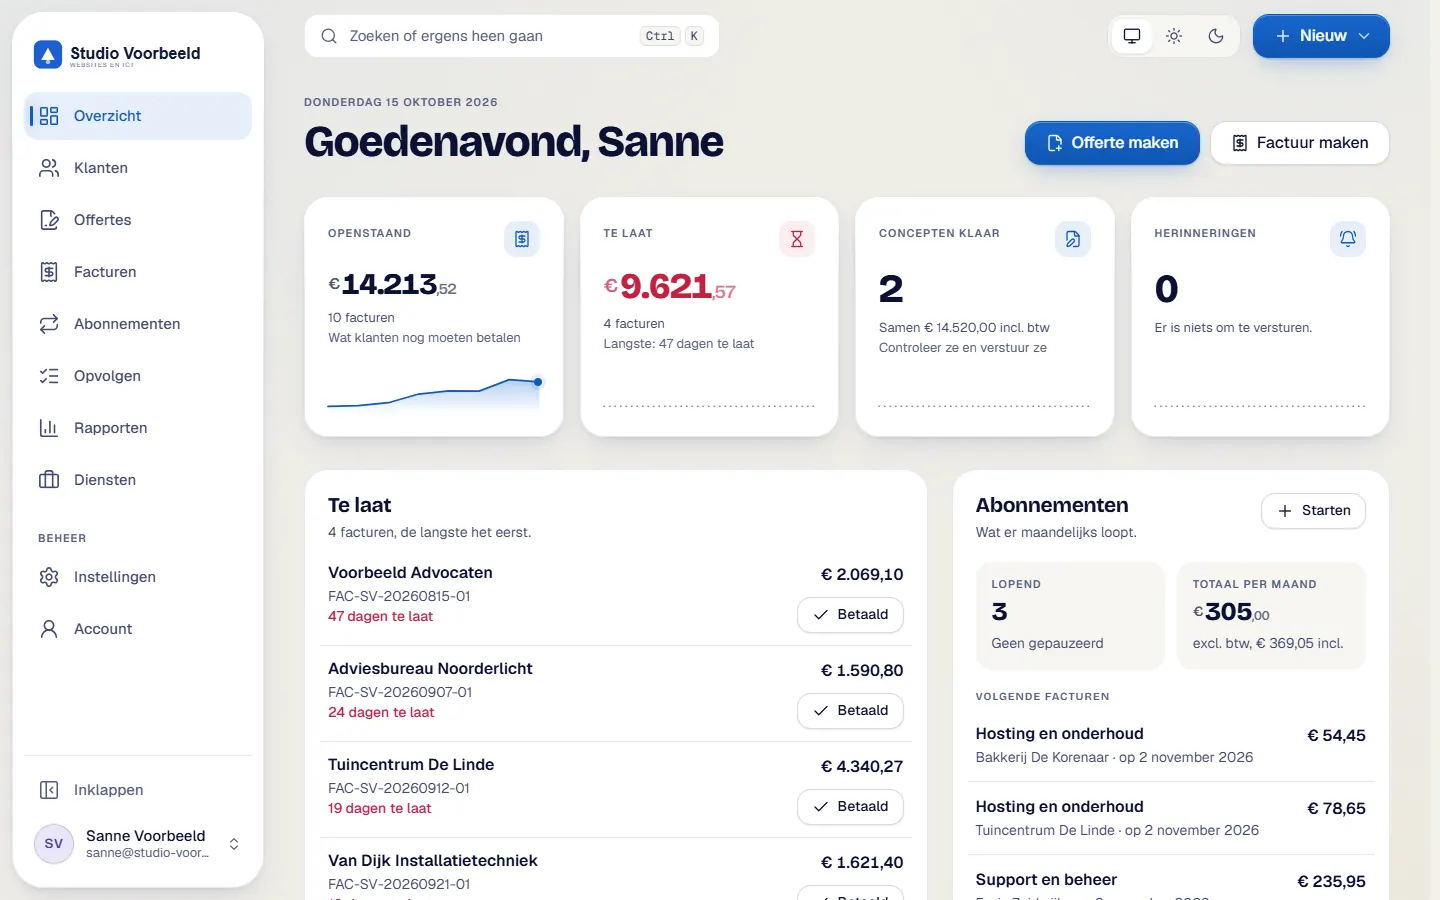This screenshot has width=1440, height=900.
Task: Click the Lopend 3 subscriptions tile
Action: 1071,616
